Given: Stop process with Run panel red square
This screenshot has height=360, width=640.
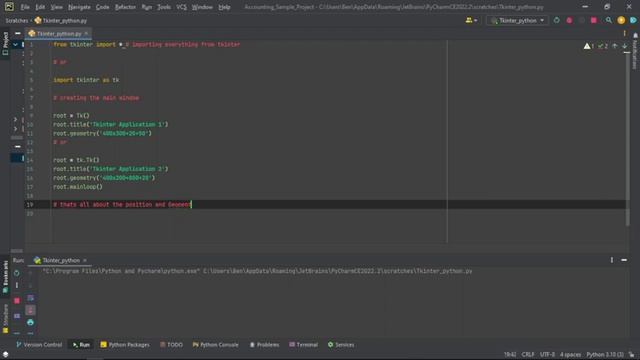Looking at the screenshot, I should click(x=17, y=300).
